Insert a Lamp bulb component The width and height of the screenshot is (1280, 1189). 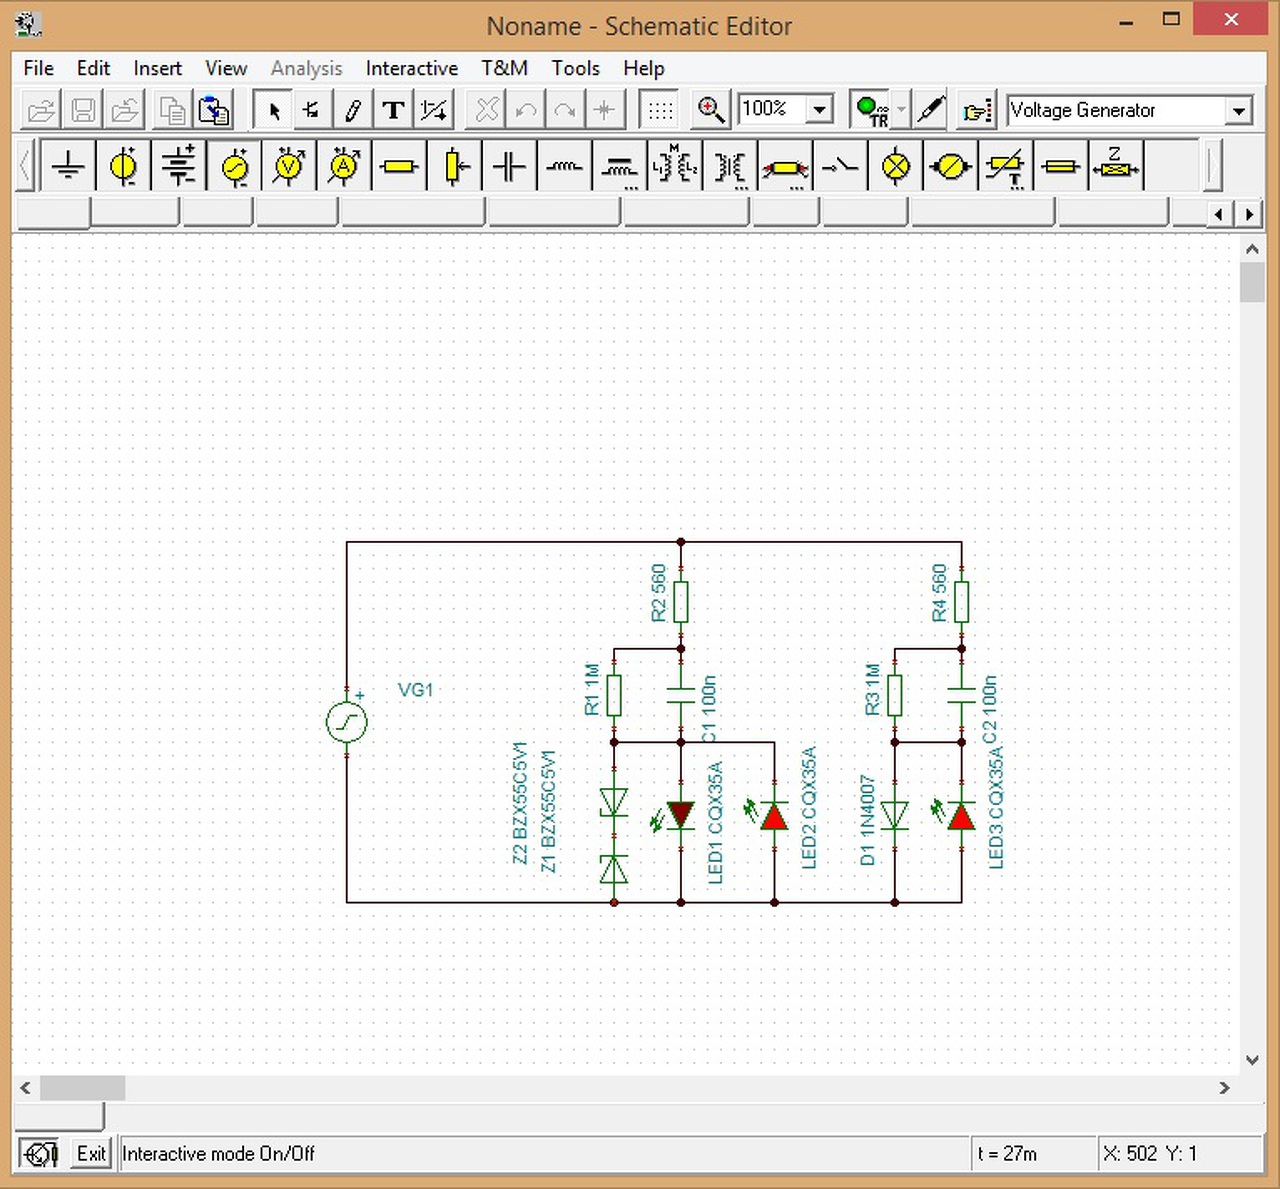(896, 166)
